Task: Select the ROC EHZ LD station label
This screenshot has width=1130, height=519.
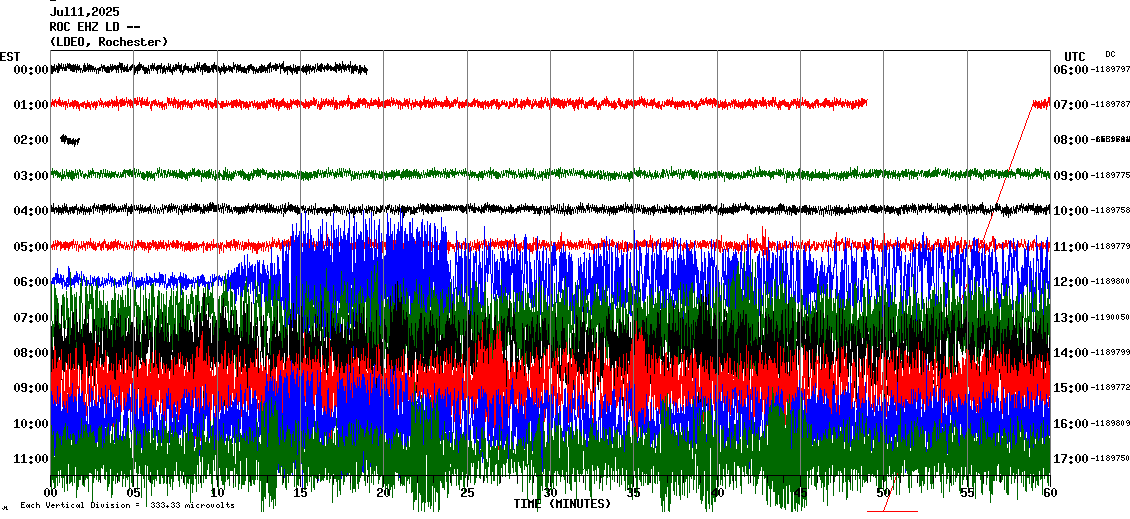Action: (x=92, y=27)
